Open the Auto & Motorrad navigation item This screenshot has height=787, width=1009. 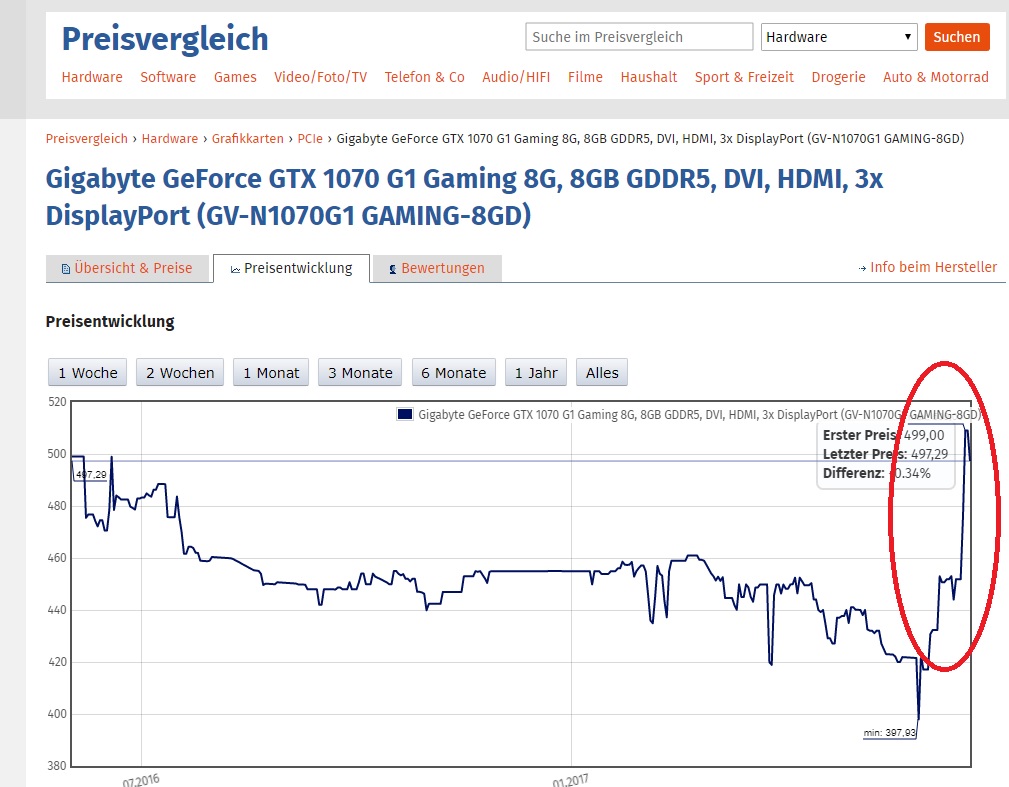[936, 77]
